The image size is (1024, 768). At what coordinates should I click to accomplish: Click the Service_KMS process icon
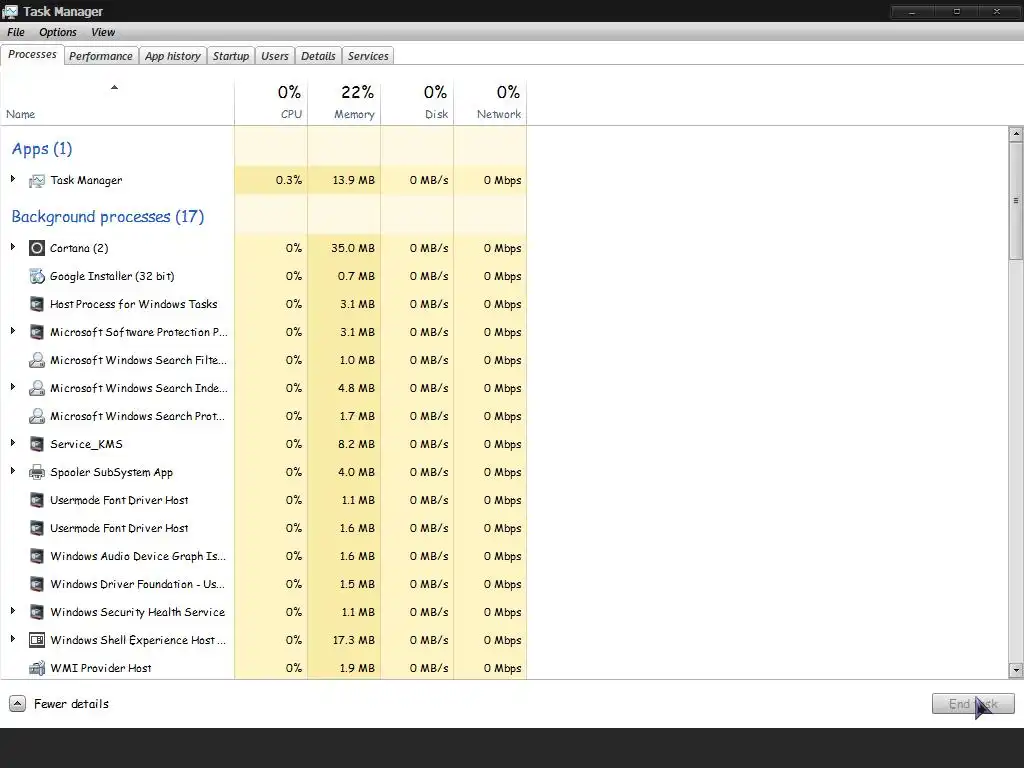(x=37, y=444)
